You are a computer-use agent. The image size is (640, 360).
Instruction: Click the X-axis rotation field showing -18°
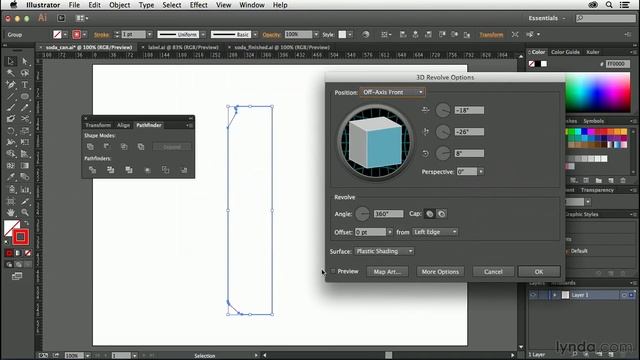click(x=469, y=110)
